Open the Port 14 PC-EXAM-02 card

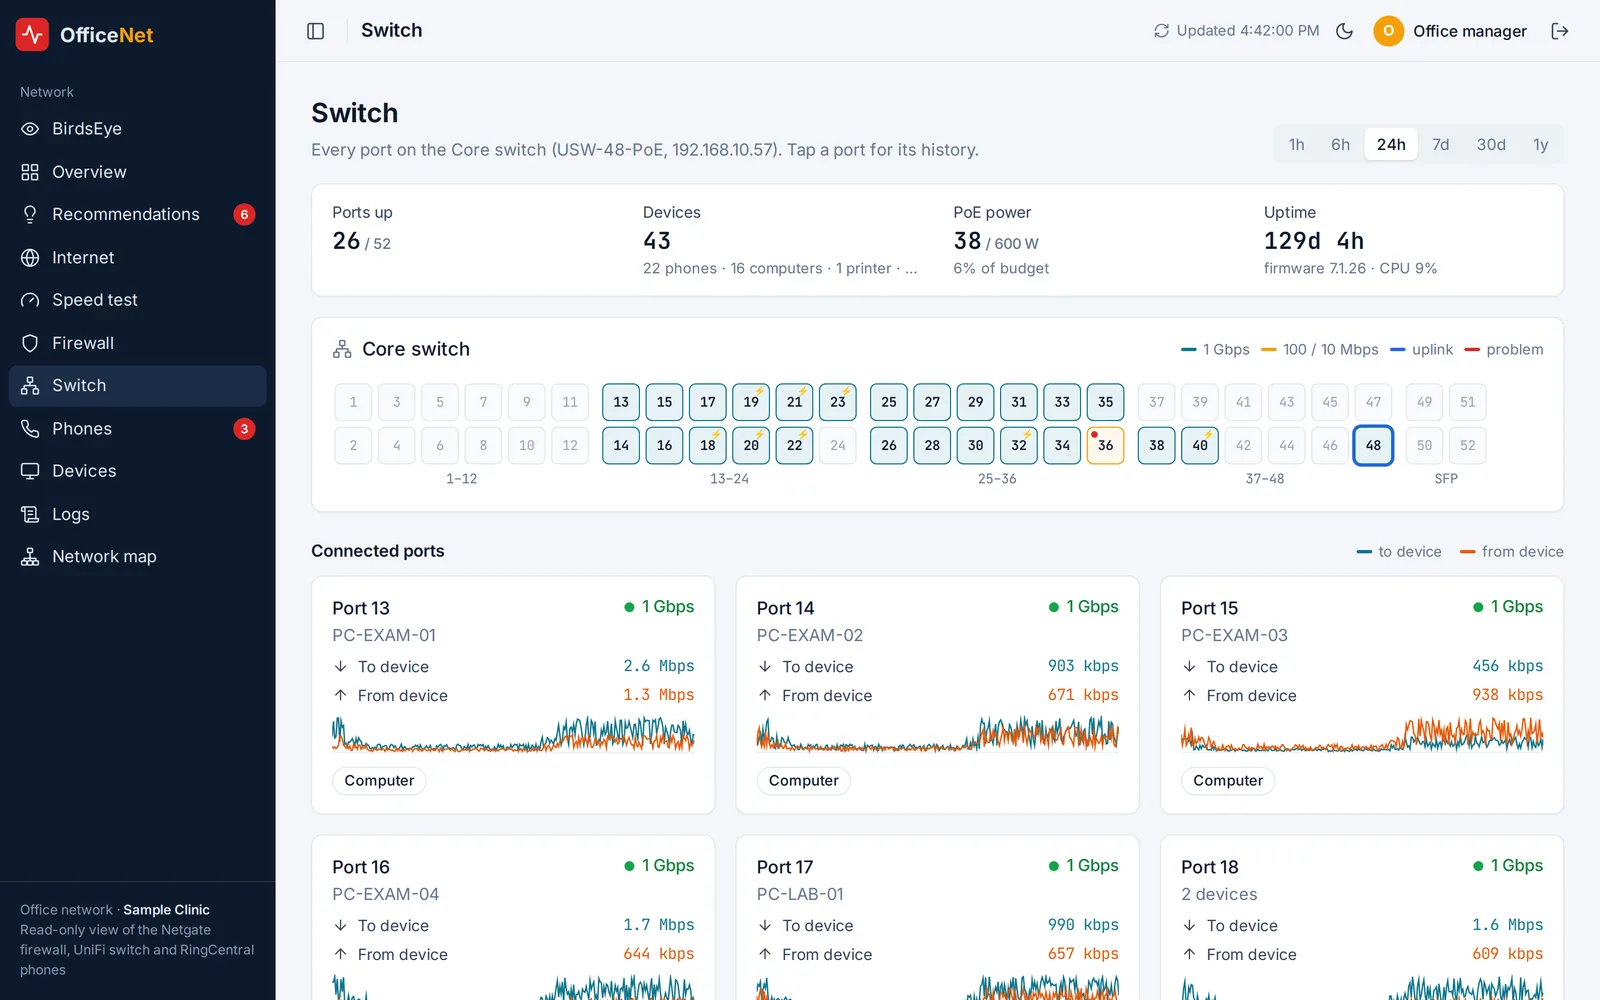[937, 695]
